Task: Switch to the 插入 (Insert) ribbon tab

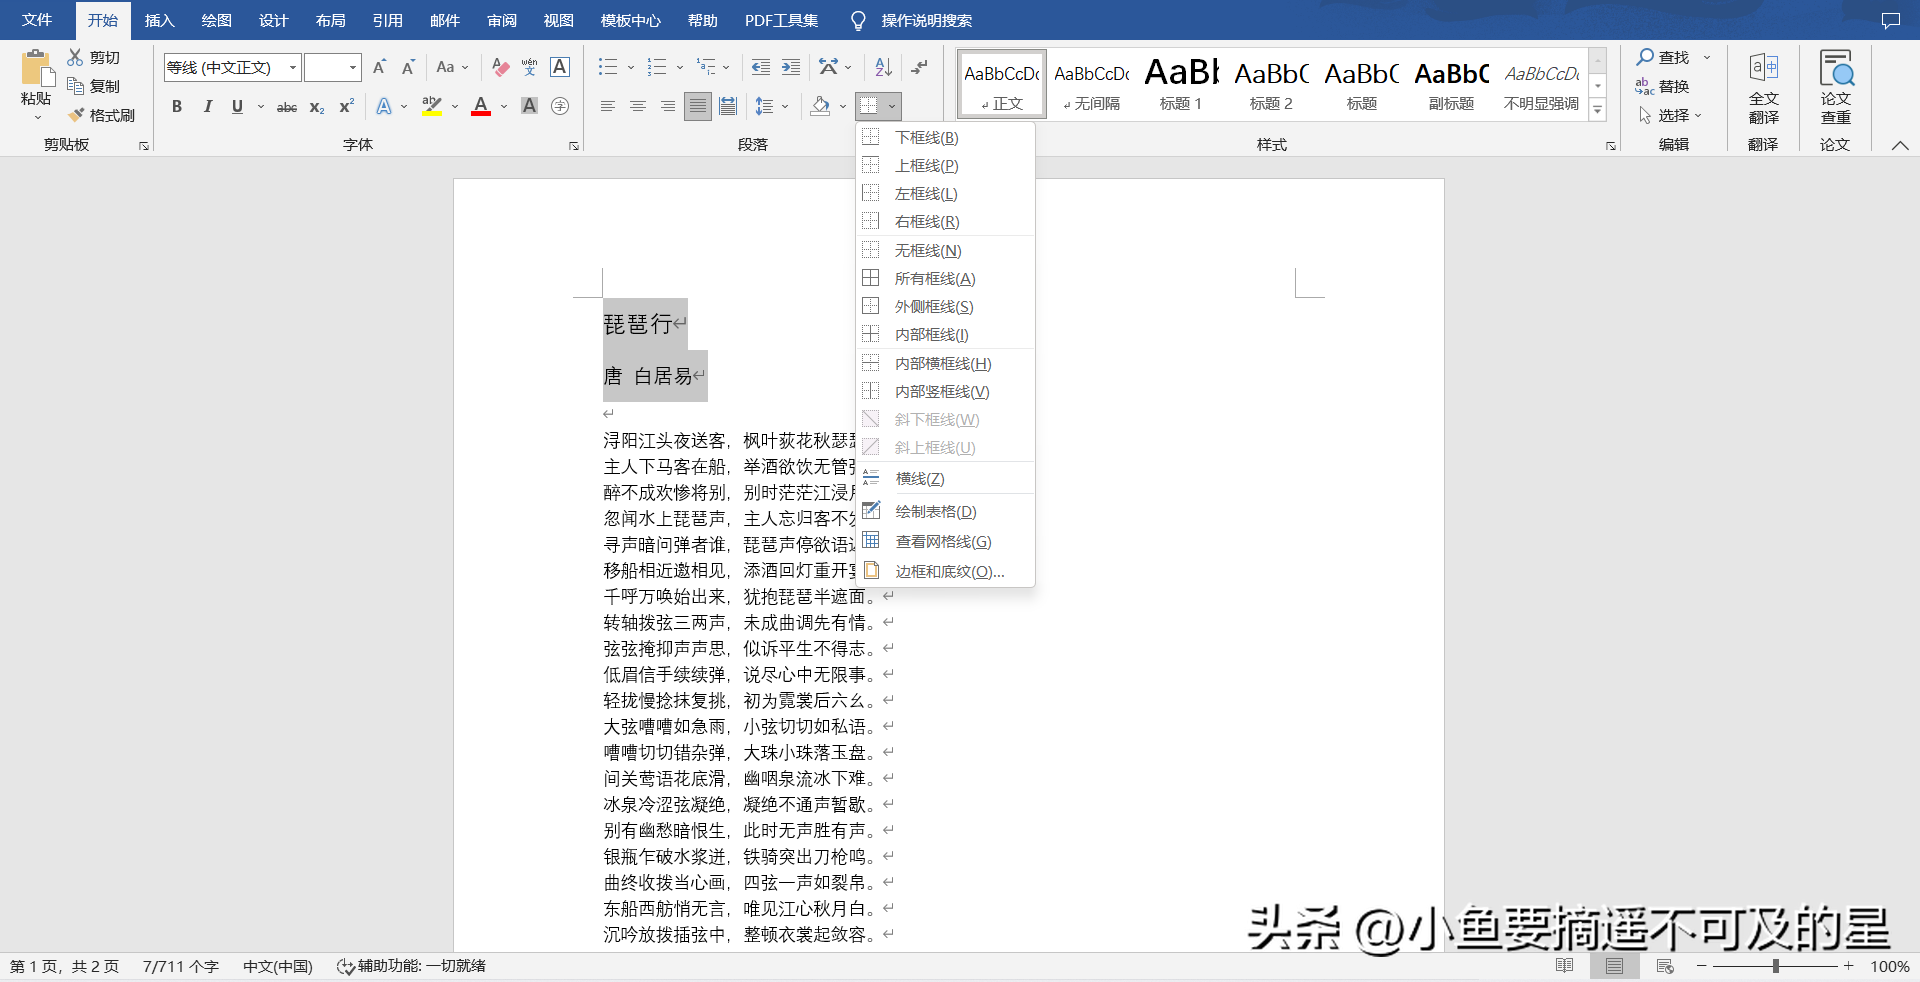Action: click(x=159, y=20)
